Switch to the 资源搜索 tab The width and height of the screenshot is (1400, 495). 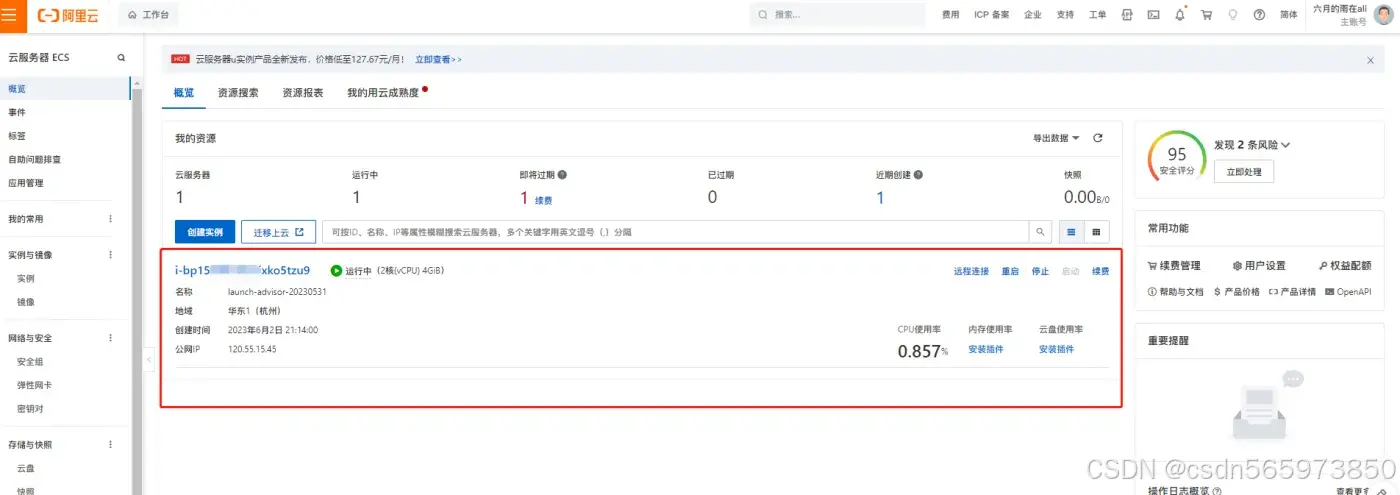tap(238, 93)
